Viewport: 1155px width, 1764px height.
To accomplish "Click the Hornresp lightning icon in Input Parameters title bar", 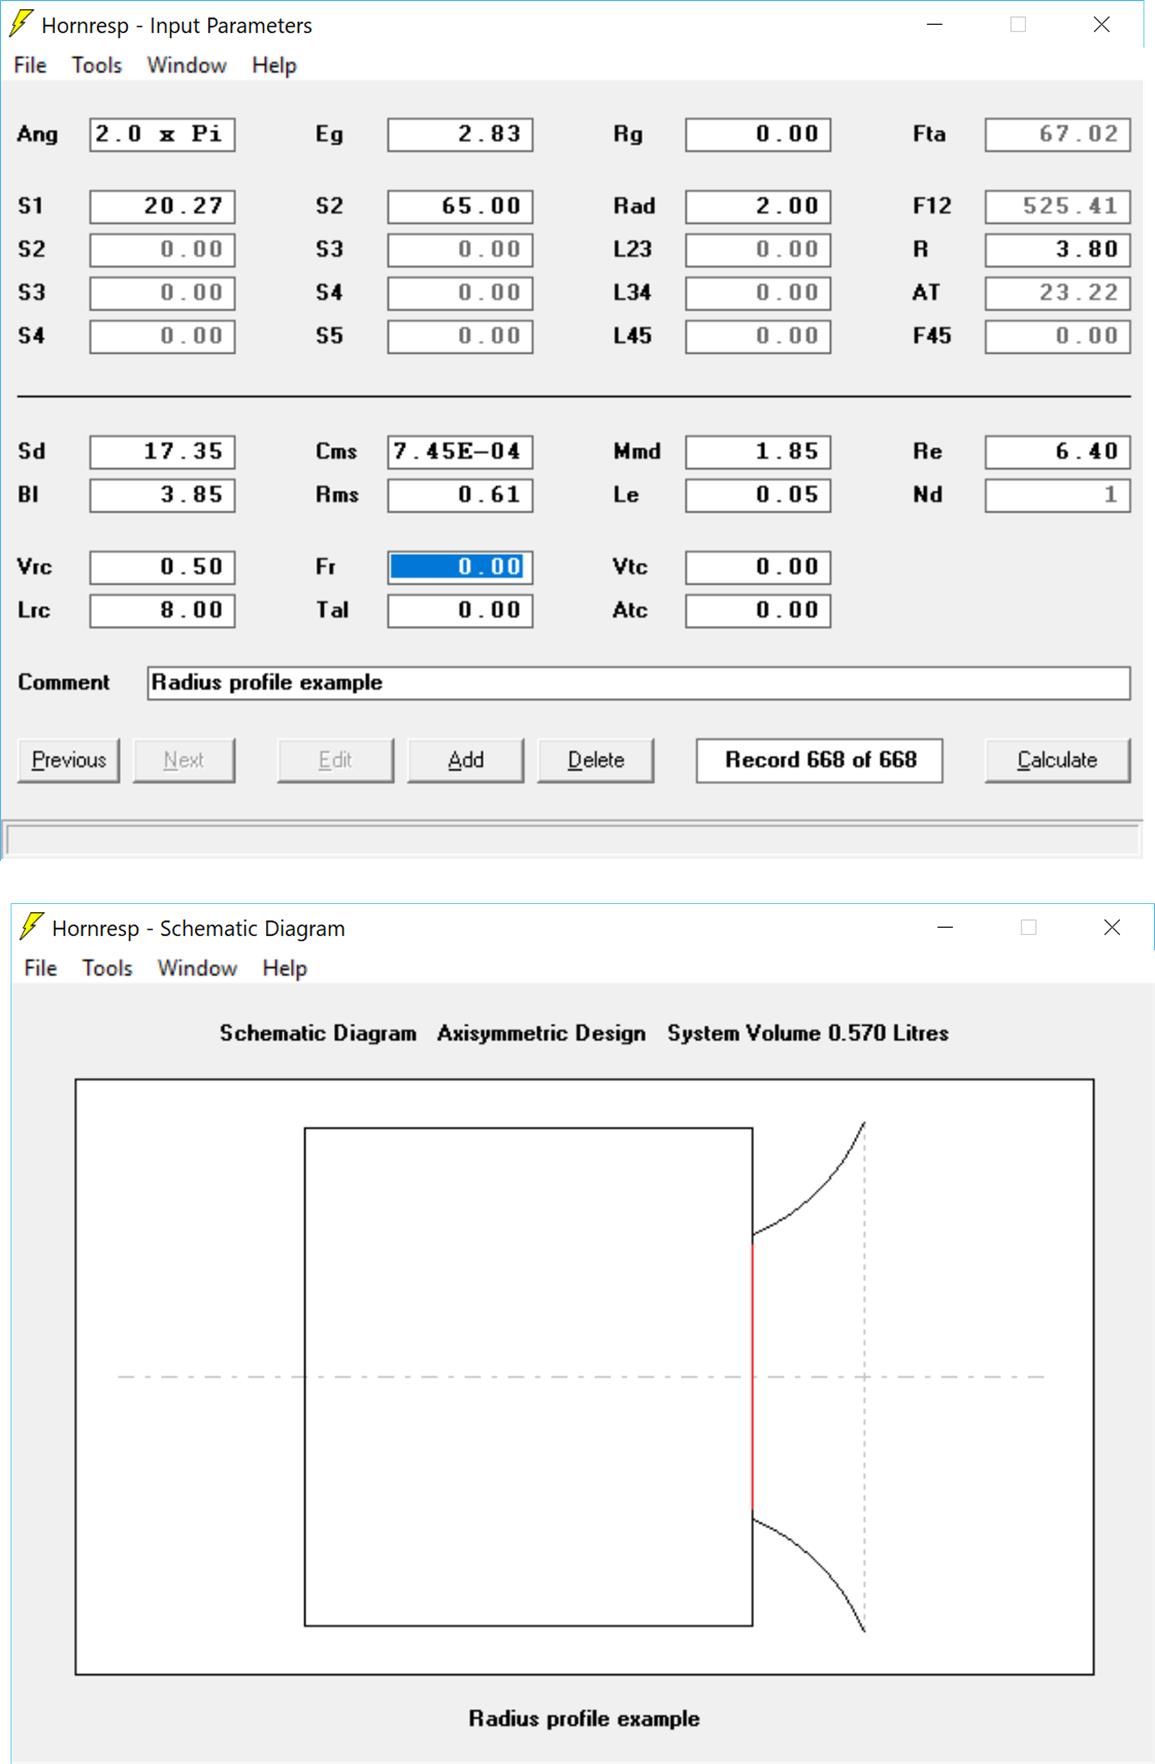I will tap(21, 24).
